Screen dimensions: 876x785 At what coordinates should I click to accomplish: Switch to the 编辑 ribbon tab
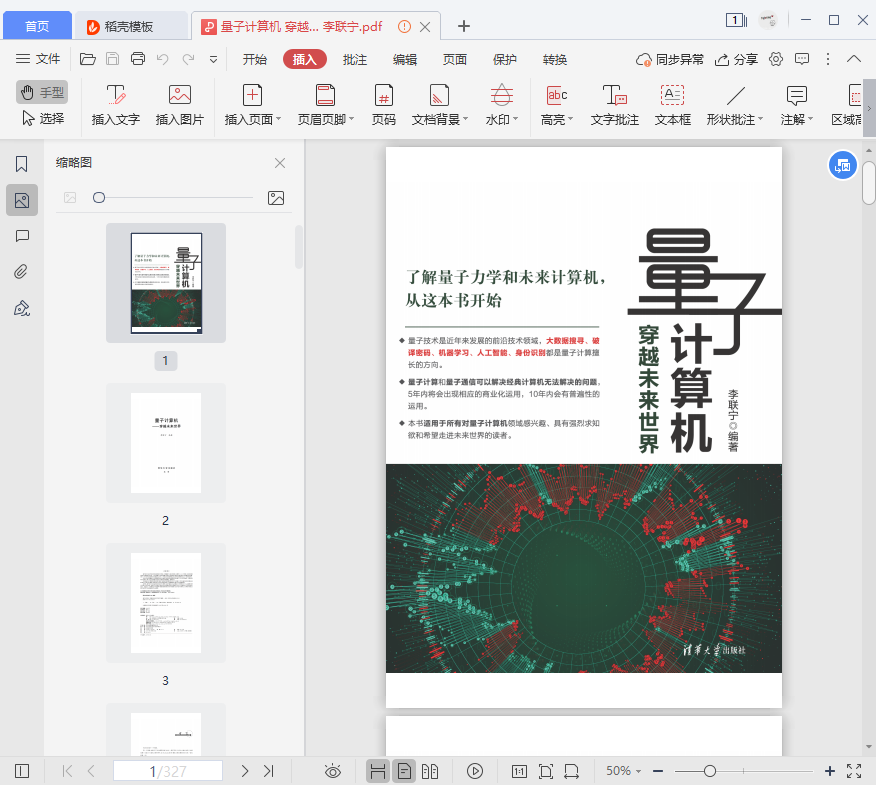(x=405, y=59)
